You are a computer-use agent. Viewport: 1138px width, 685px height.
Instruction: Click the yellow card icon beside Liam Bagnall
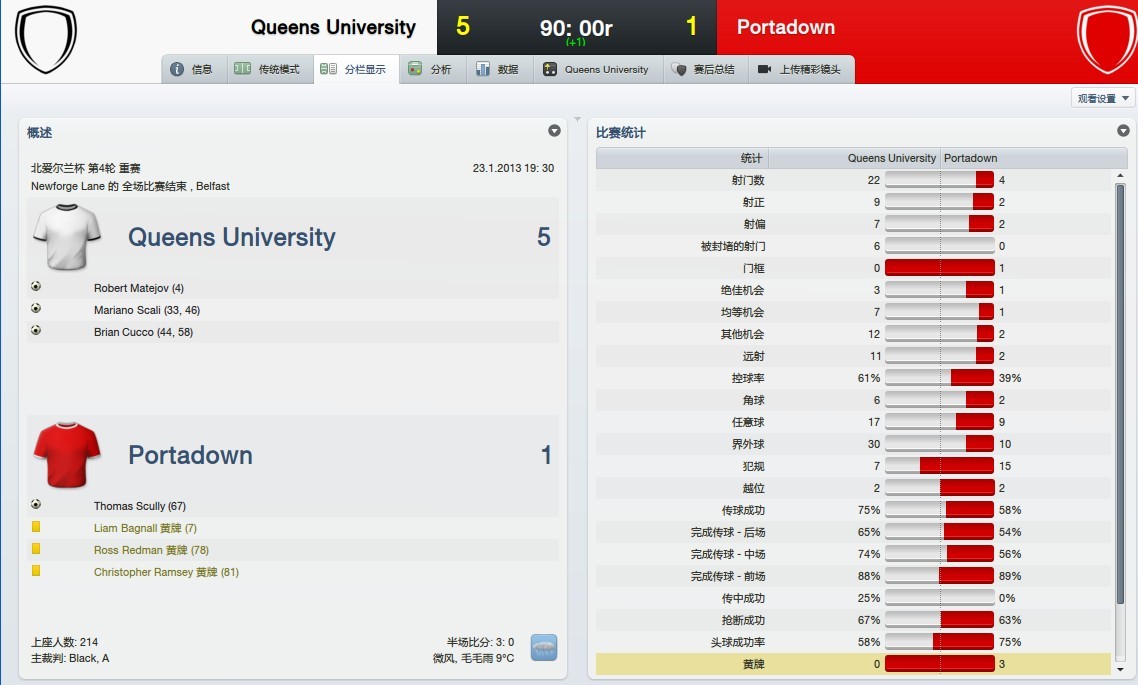point(37,528)
